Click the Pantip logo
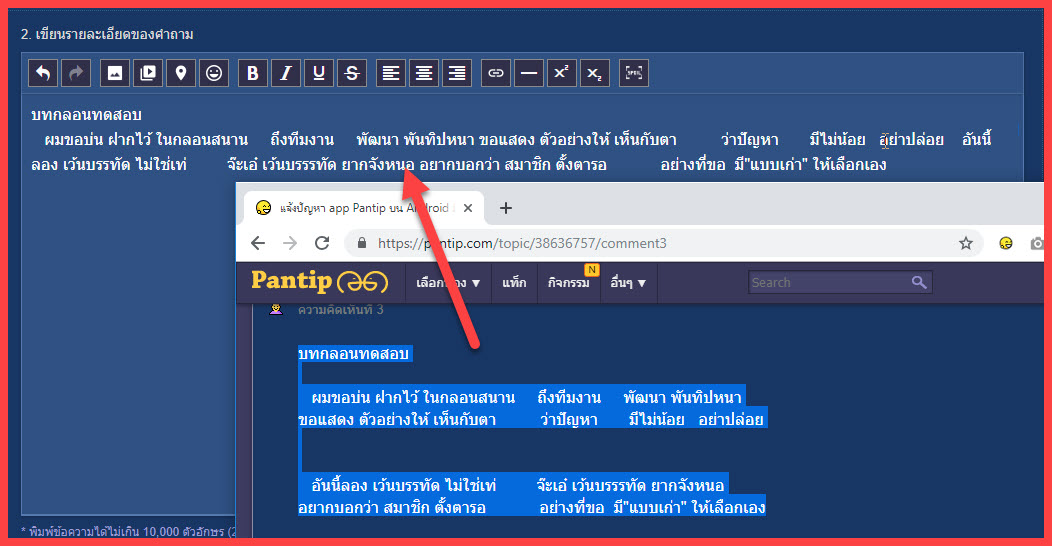Screen dimensions: 1052x546 coord(319,282)
